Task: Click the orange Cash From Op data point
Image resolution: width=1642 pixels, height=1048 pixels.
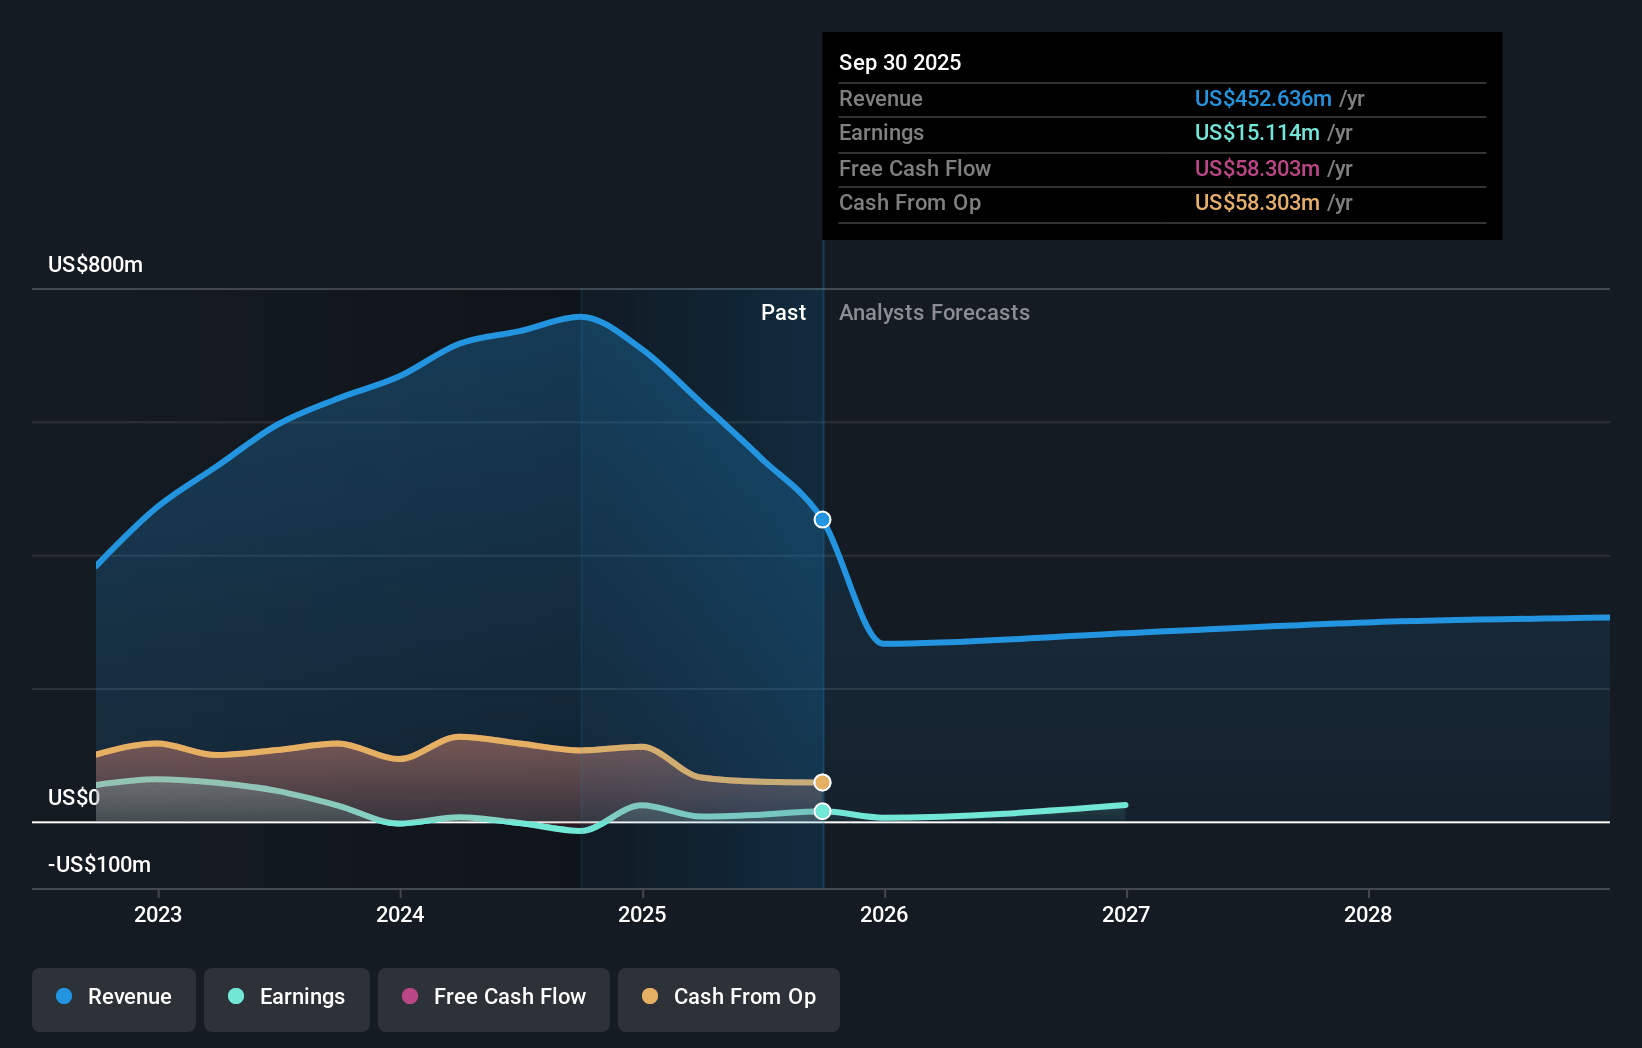Action: pos(822,782)
